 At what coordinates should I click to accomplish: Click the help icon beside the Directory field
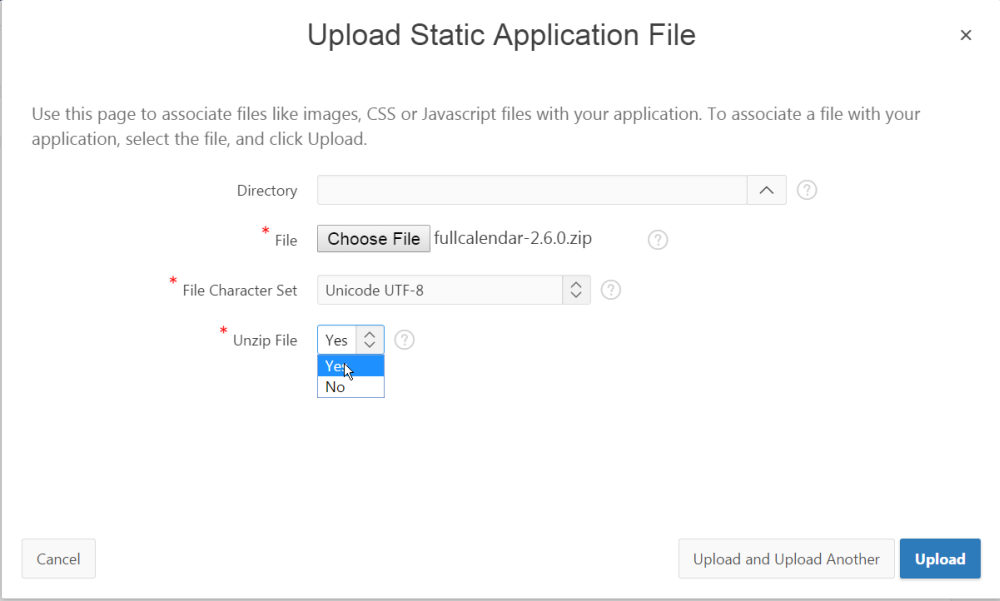click(806, 189)
